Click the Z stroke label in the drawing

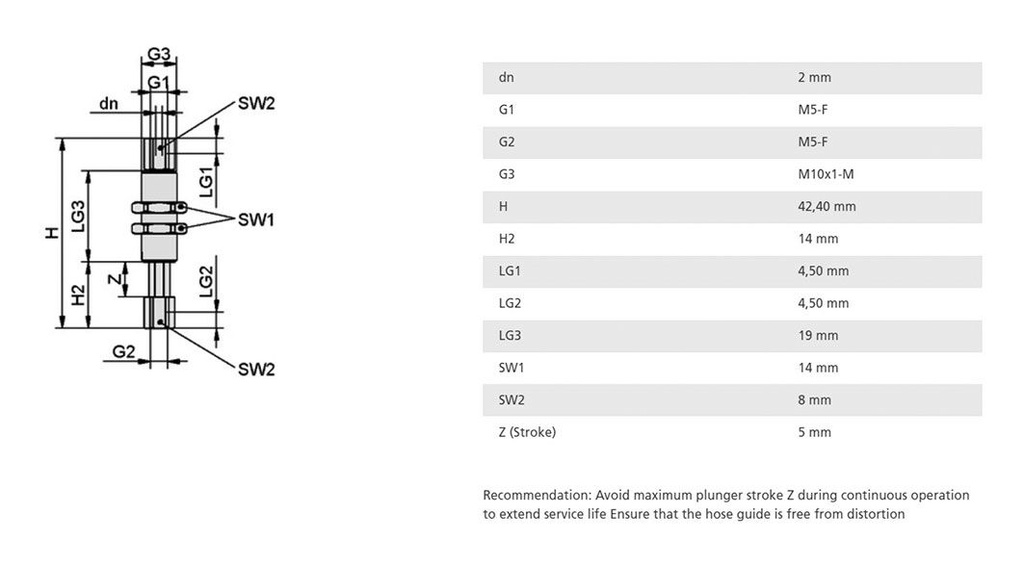[114, 280]
